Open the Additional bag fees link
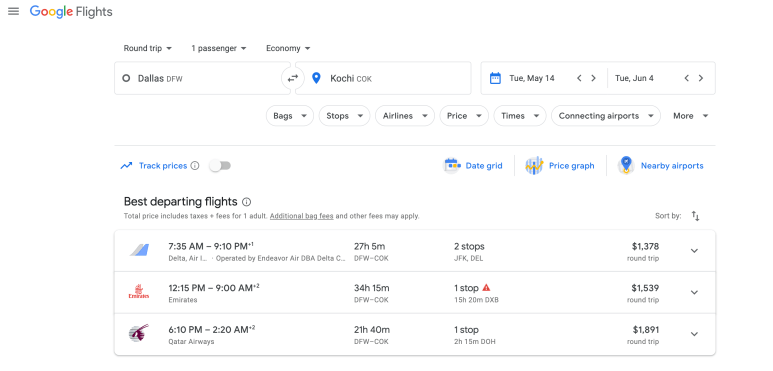Screen dimensions: 773x371 [302, 216]
